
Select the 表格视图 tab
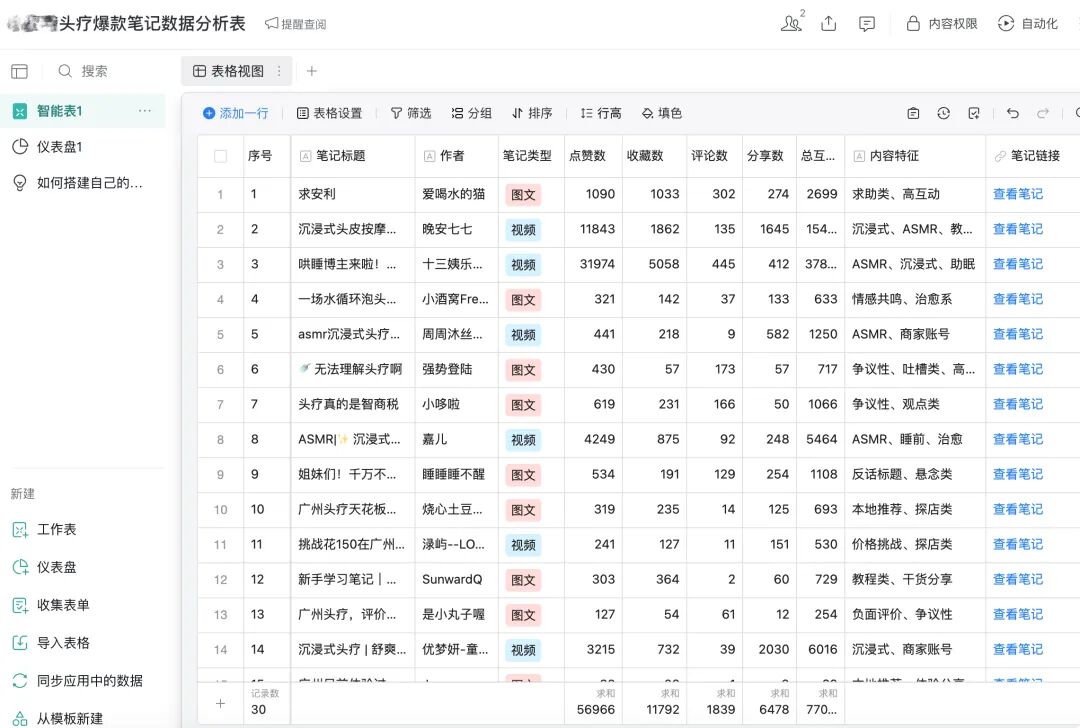[229, 71]
